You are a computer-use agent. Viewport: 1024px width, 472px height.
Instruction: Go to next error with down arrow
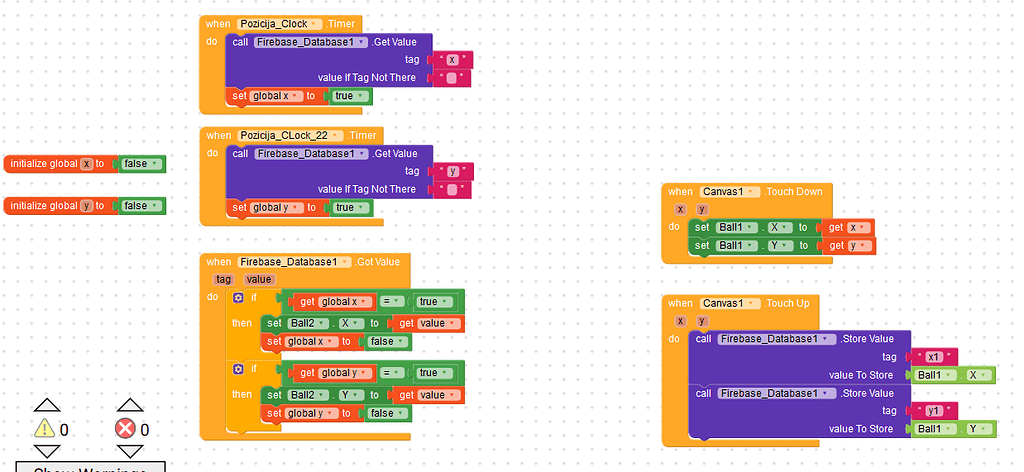pos(129,451)
